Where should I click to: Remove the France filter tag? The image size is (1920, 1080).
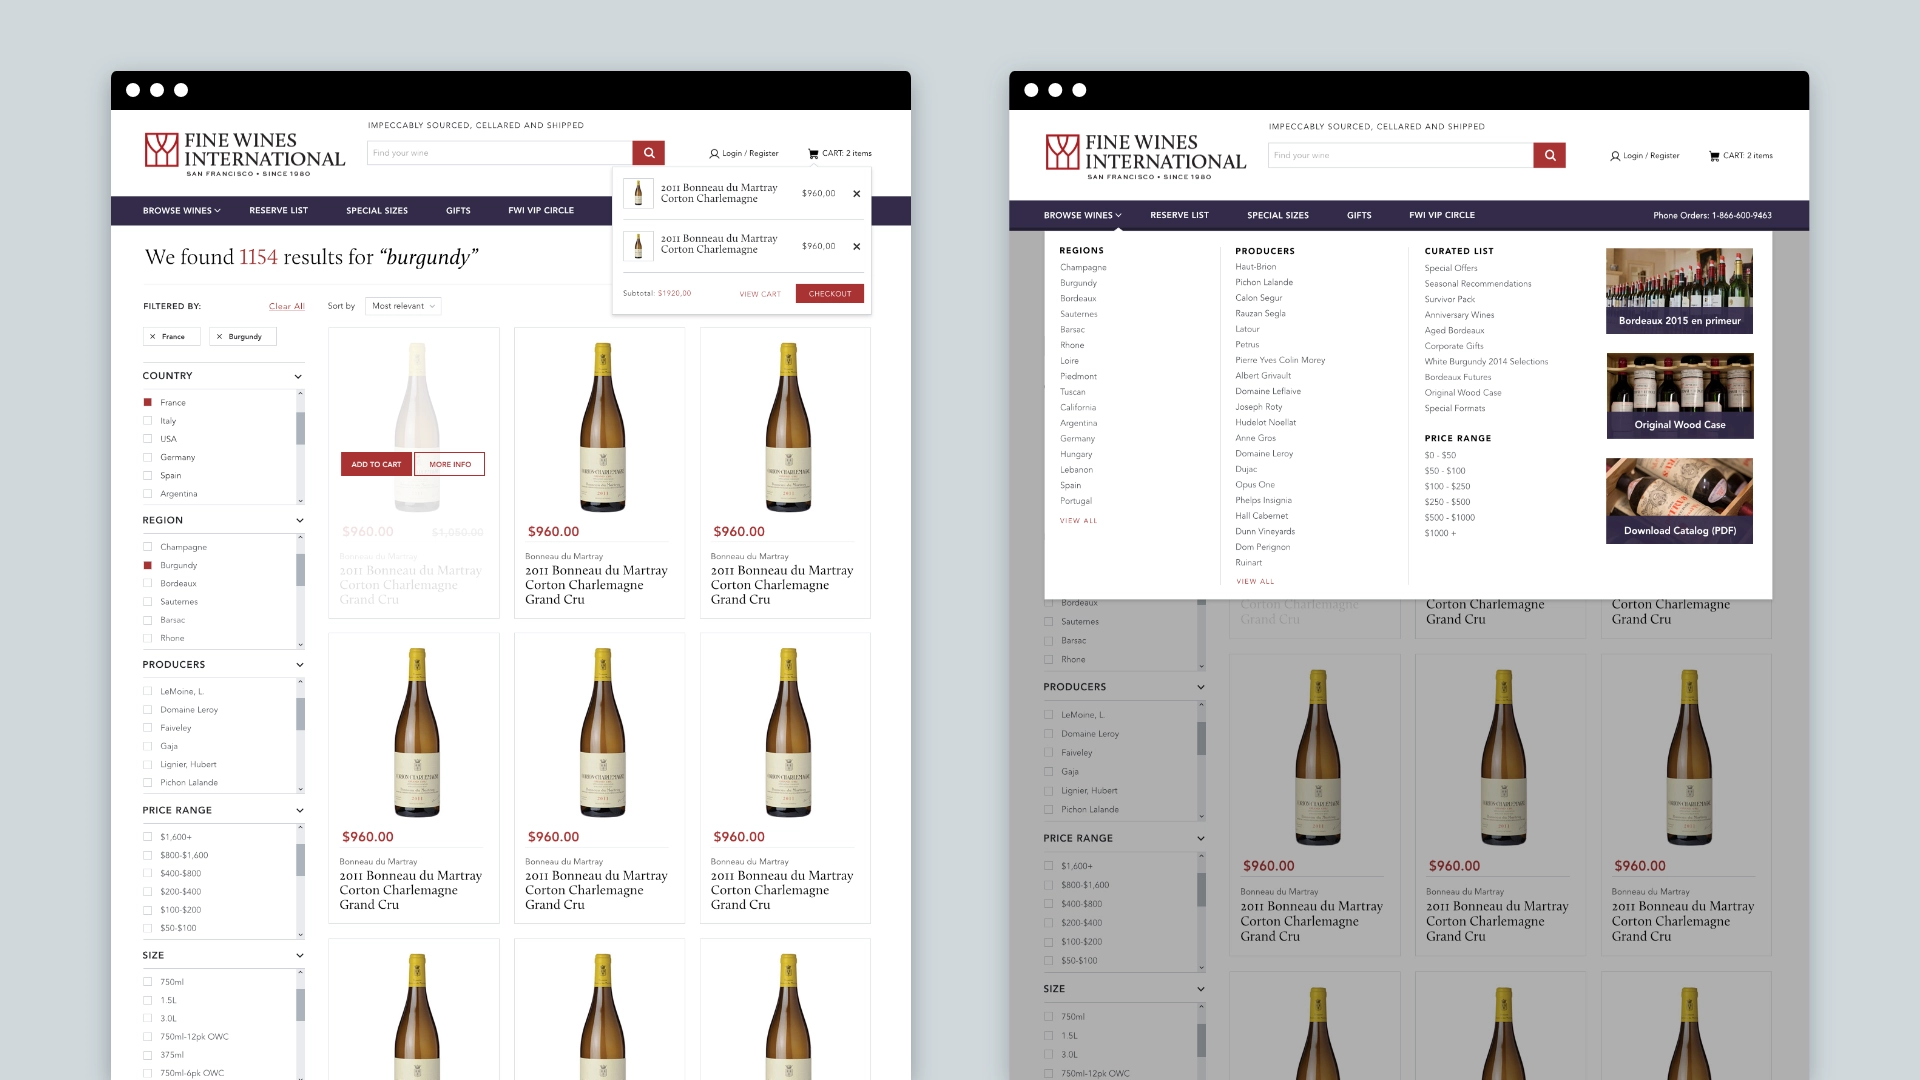pos(152,337)
